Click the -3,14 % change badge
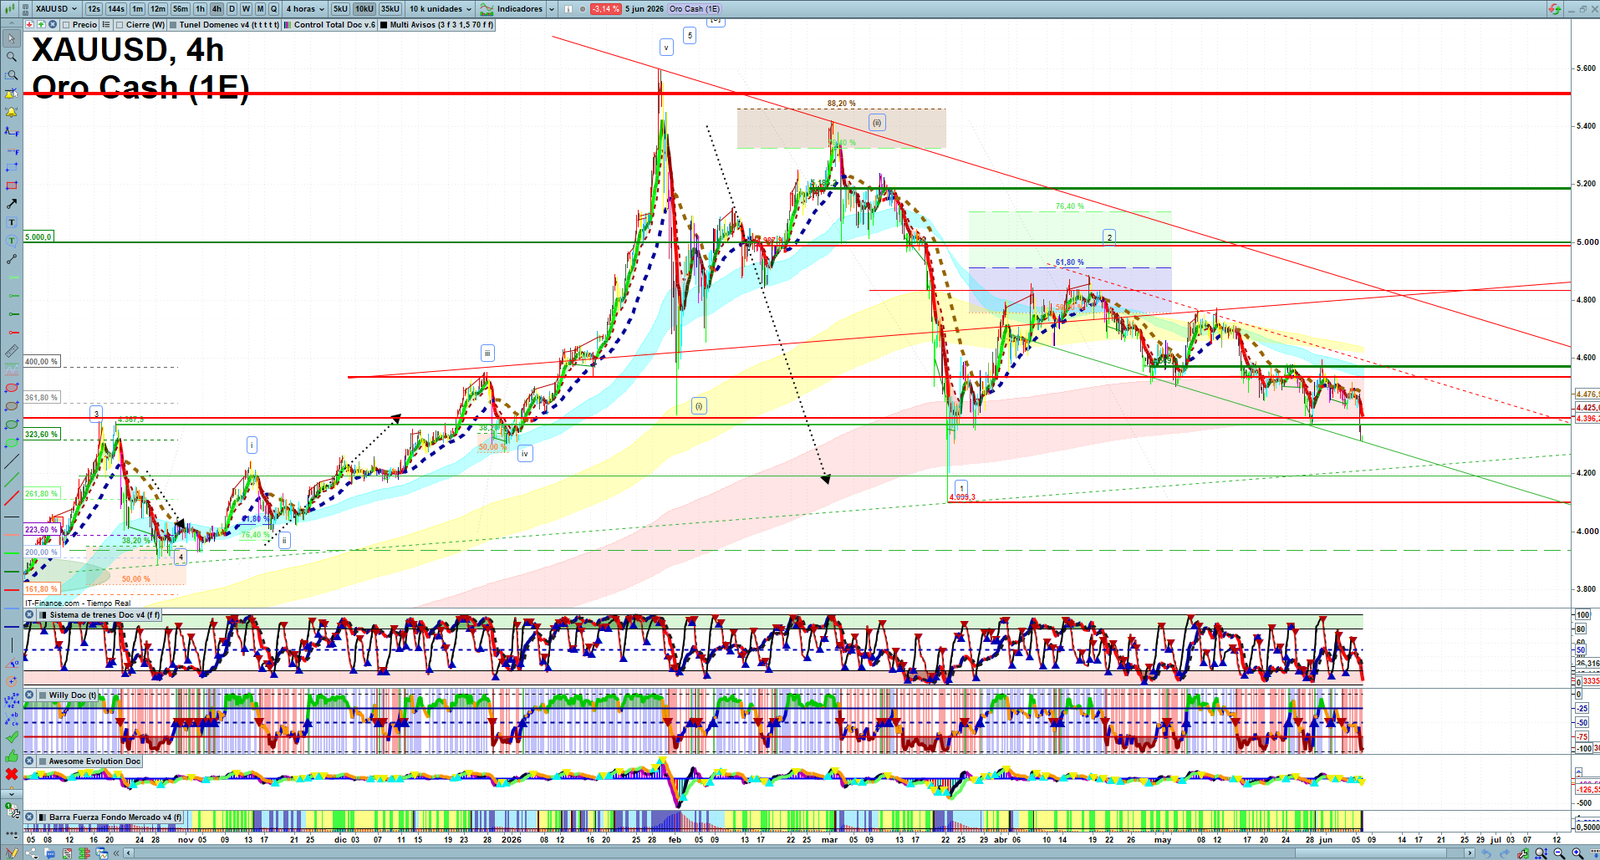1600x860 pixels. (605, 9)
